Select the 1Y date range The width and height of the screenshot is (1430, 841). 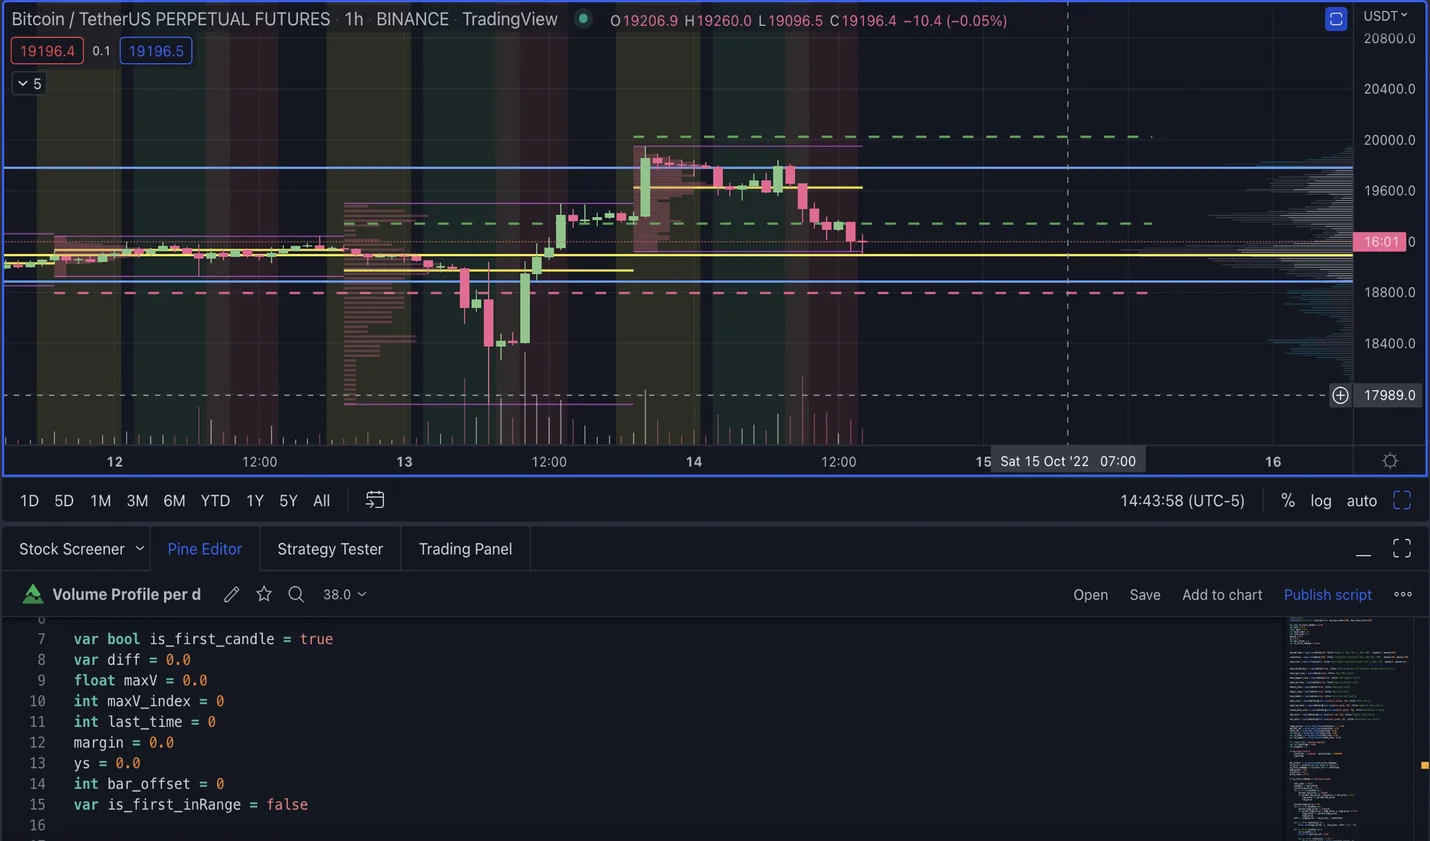255,500
